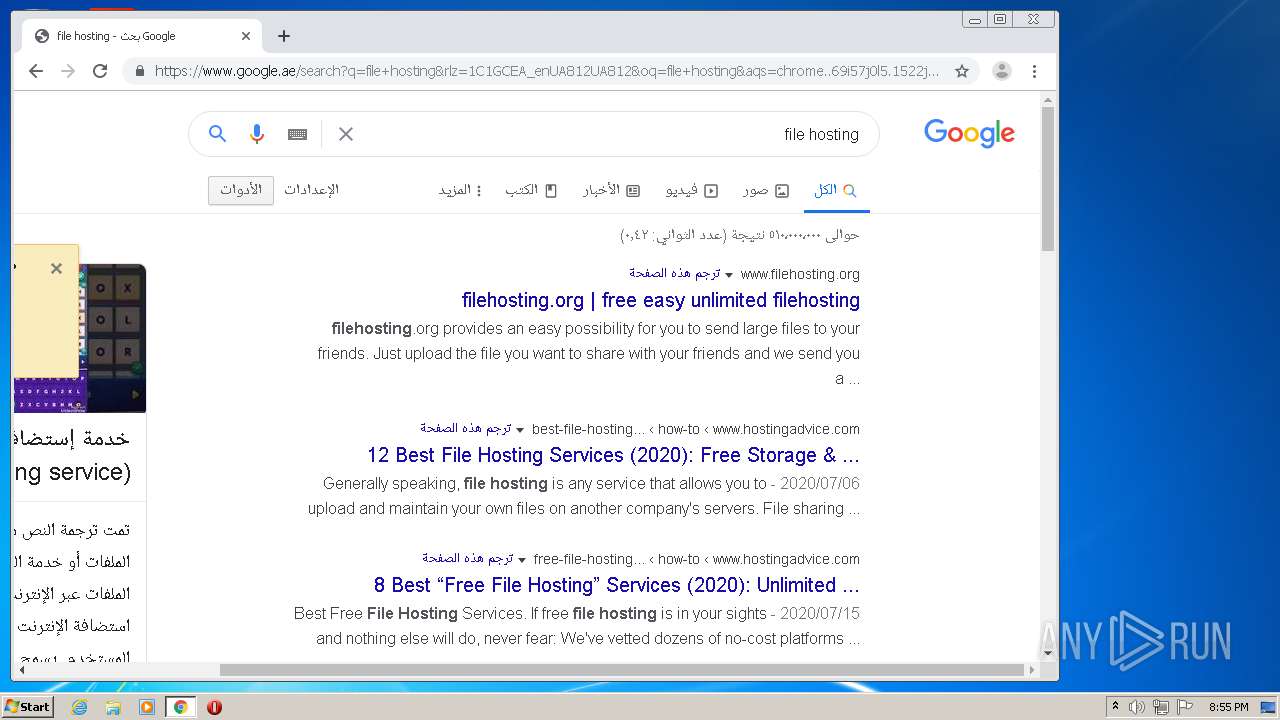The height and width of the screenshot is (720, 1280).
Task: Open 'filehosting.org | free easy unlimited filehosting' result
Action: click(660, 300)
